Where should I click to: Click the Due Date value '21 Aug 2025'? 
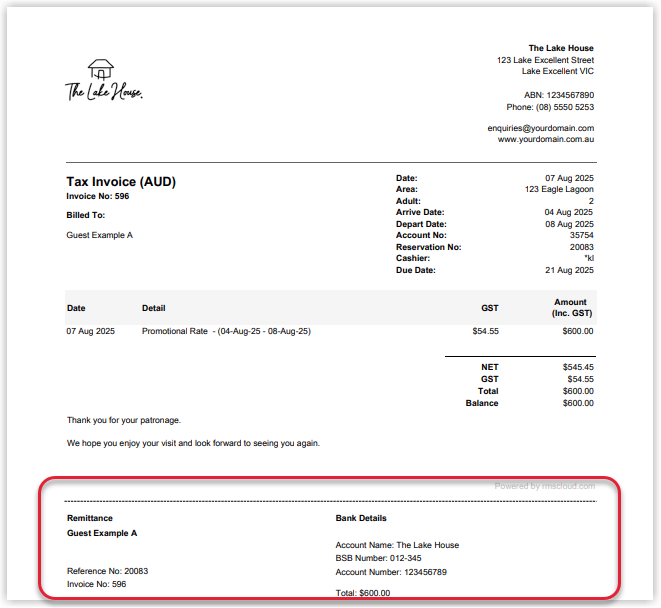[569, 270]
